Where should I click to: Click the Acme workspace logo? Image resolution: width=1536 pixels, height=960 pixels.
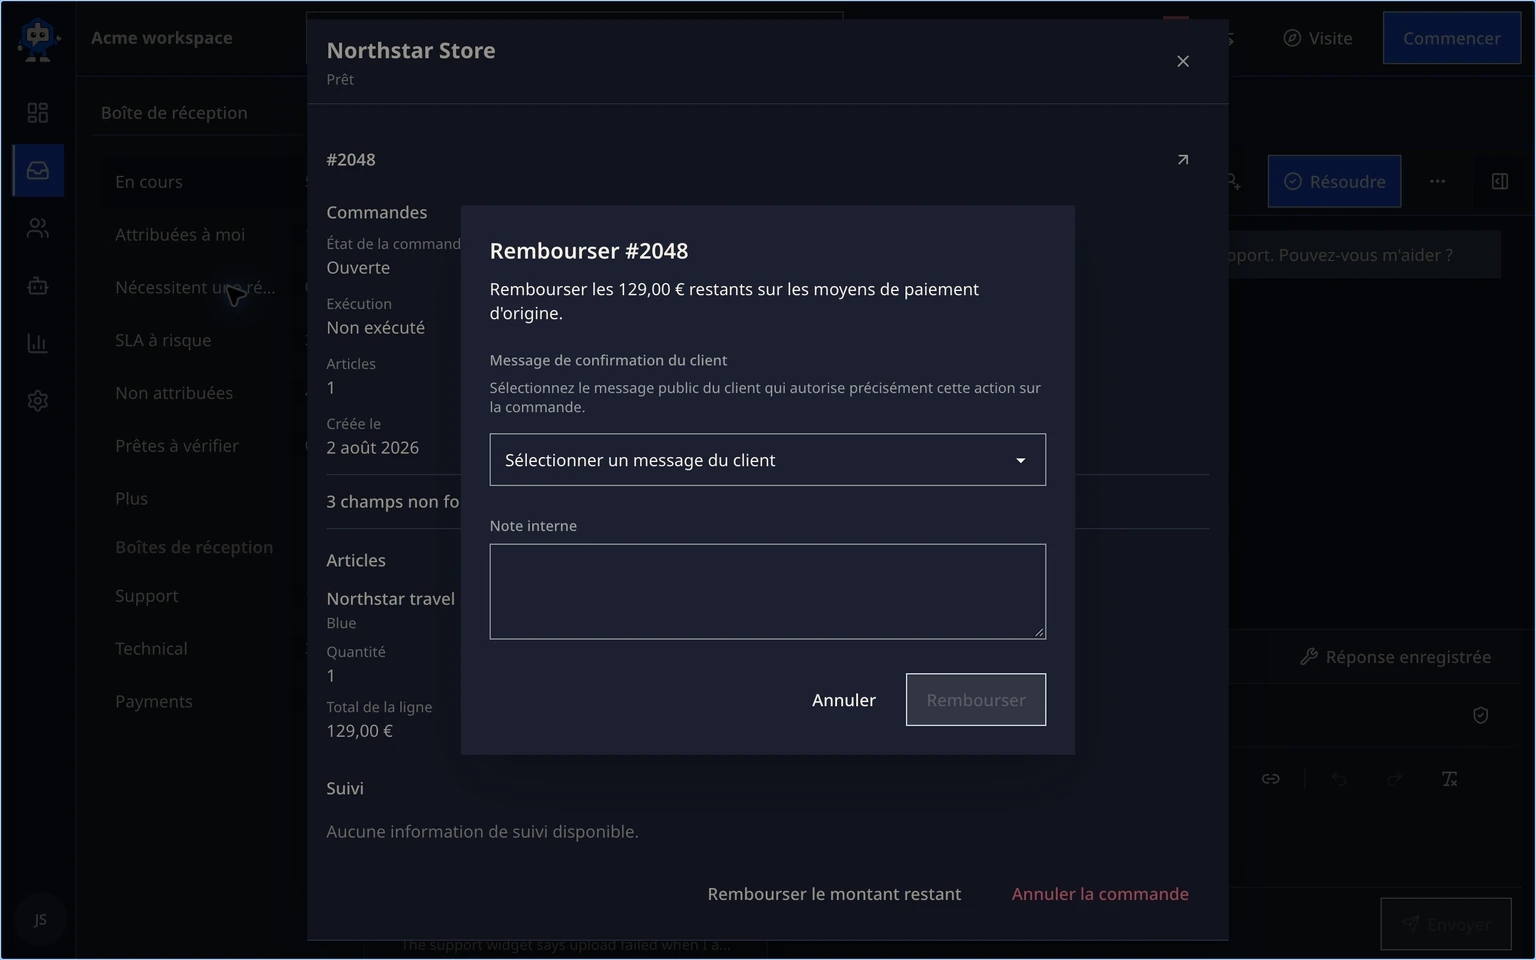(38, 39)
